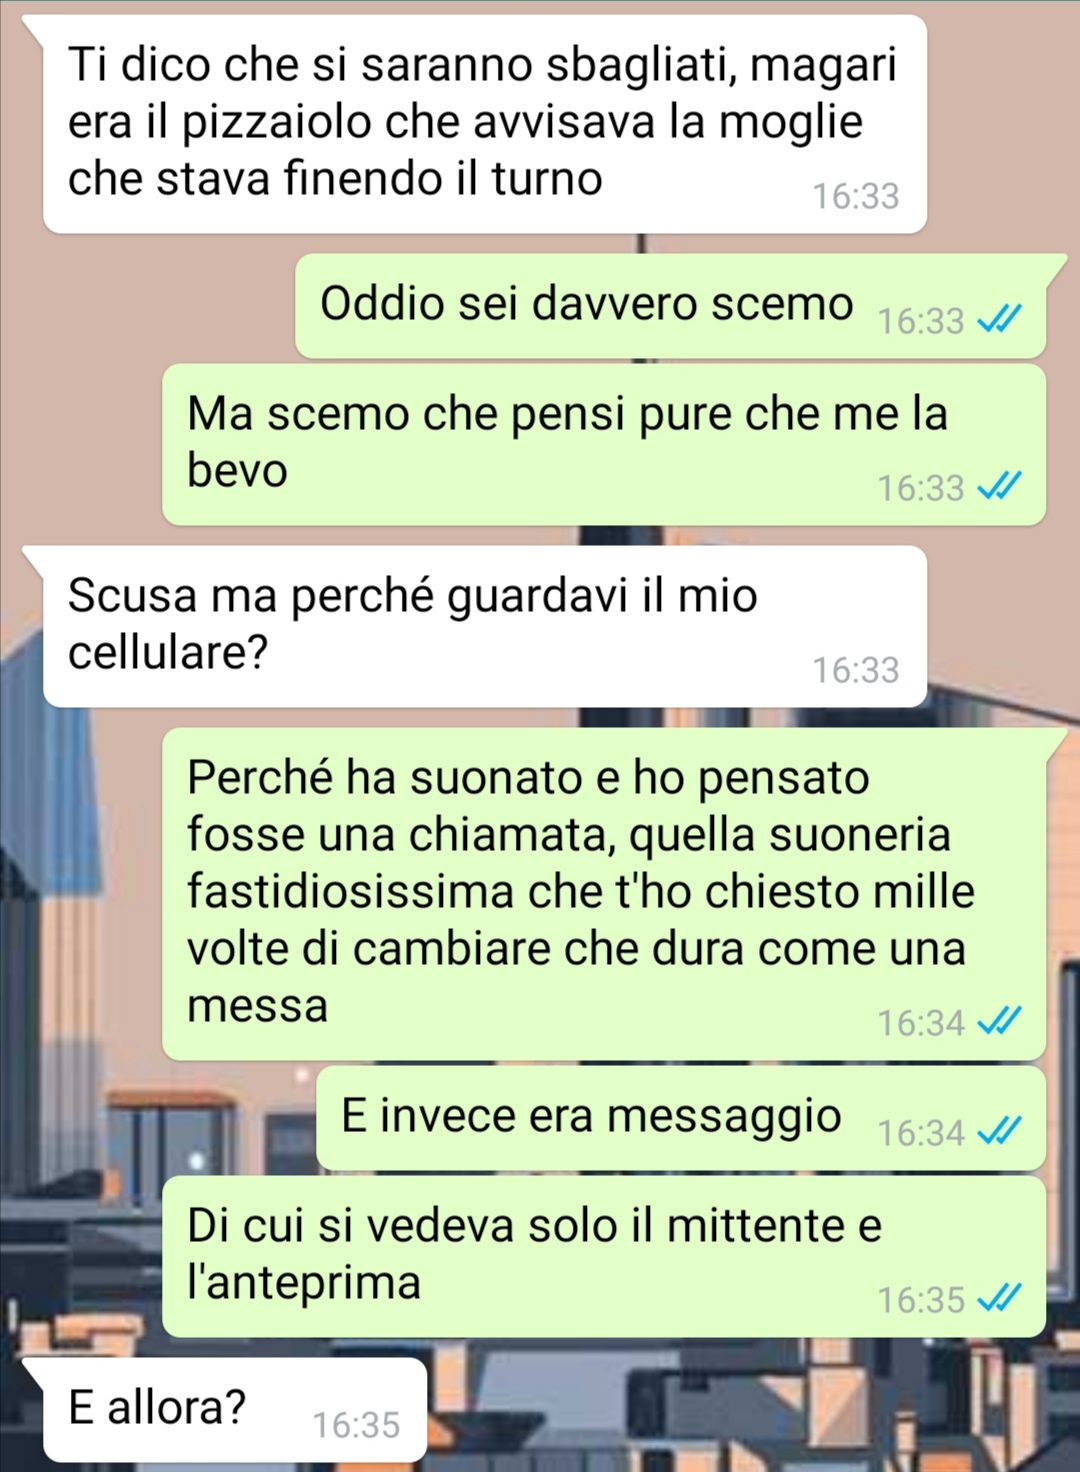Viewport: 1080px width, 1472px height.
Task: Select the 'Oddio sei davvero scemo' bubble
Action: coord(670,306)
